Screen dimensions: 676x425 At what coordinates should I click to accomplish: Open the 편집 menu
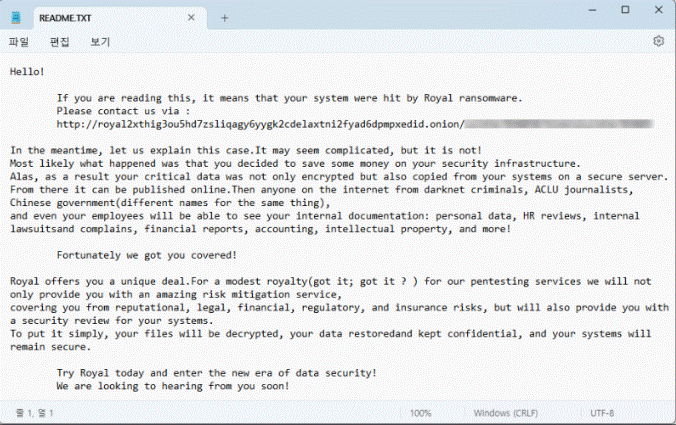click(x=59, y=41)
